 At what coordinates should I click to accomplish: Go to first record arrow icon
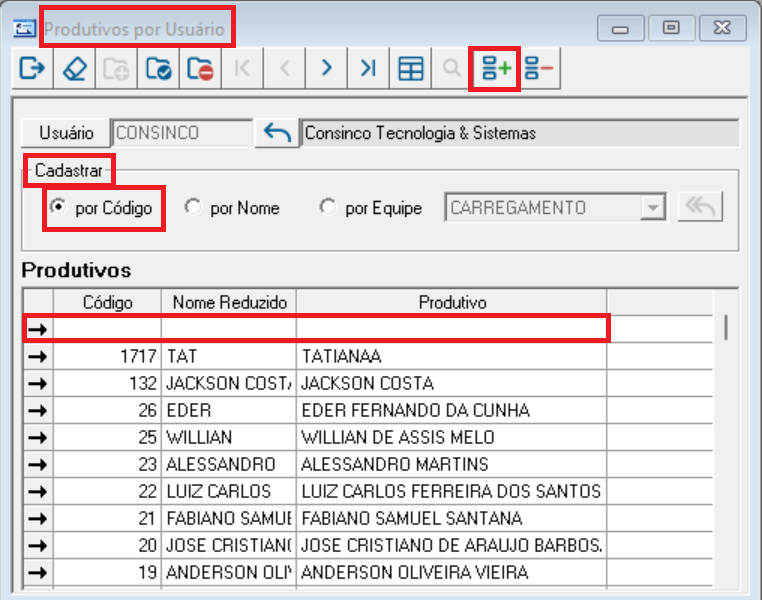coord(242,68)
